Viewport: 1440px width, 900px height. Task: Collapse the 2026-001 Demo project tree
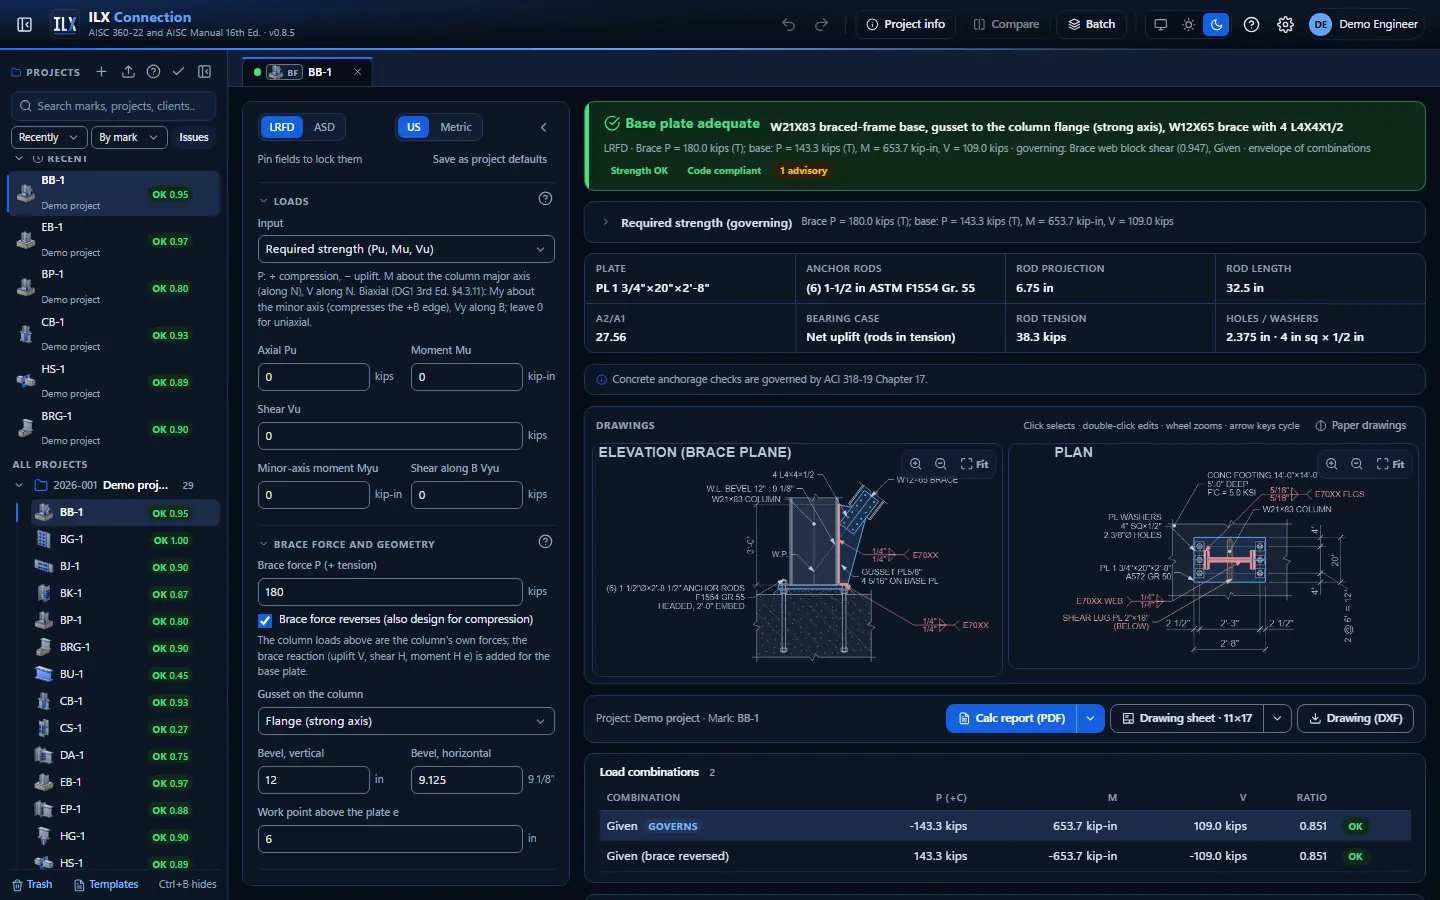point(19,485)
